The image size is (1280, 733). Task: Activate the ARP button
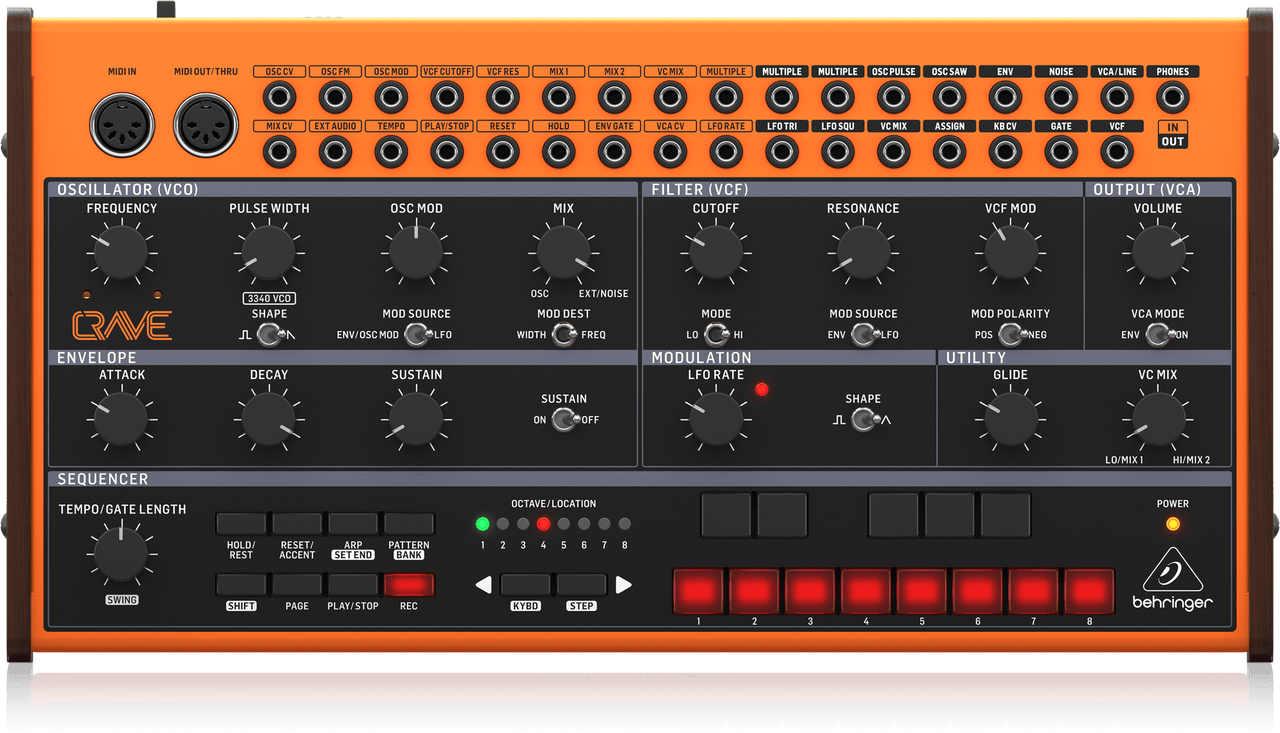coord(353,524)
